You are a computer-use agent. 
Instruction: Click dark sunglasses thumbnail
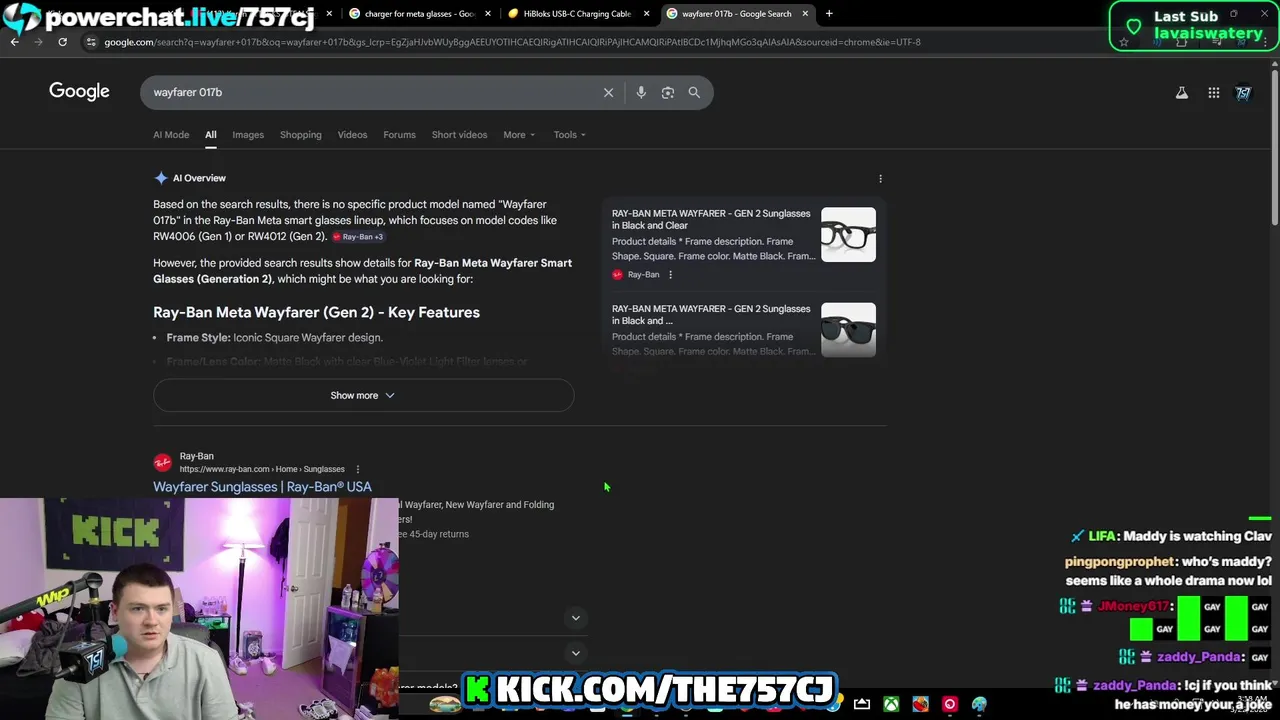tap(848, 330)
